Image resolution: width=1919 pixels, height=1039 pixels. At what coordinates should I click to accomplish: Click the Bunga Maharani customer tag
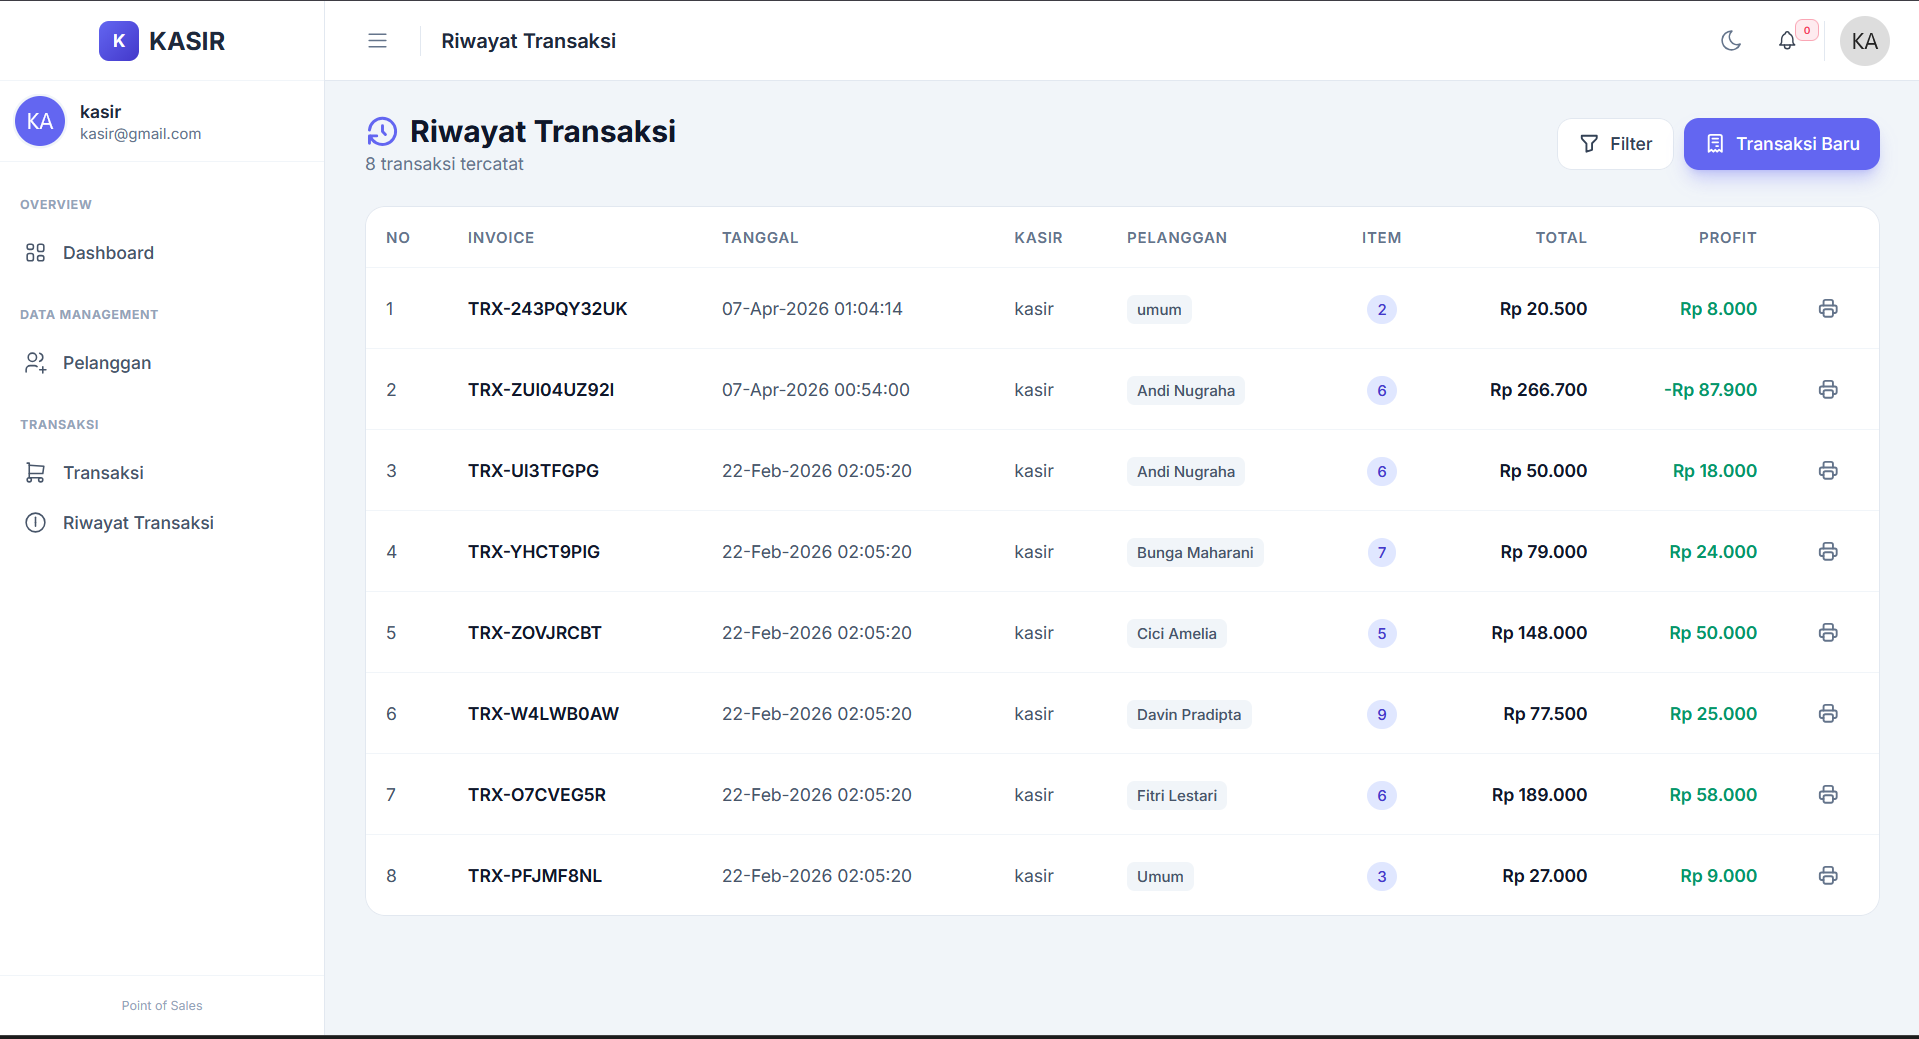(x=1195, y=553)
